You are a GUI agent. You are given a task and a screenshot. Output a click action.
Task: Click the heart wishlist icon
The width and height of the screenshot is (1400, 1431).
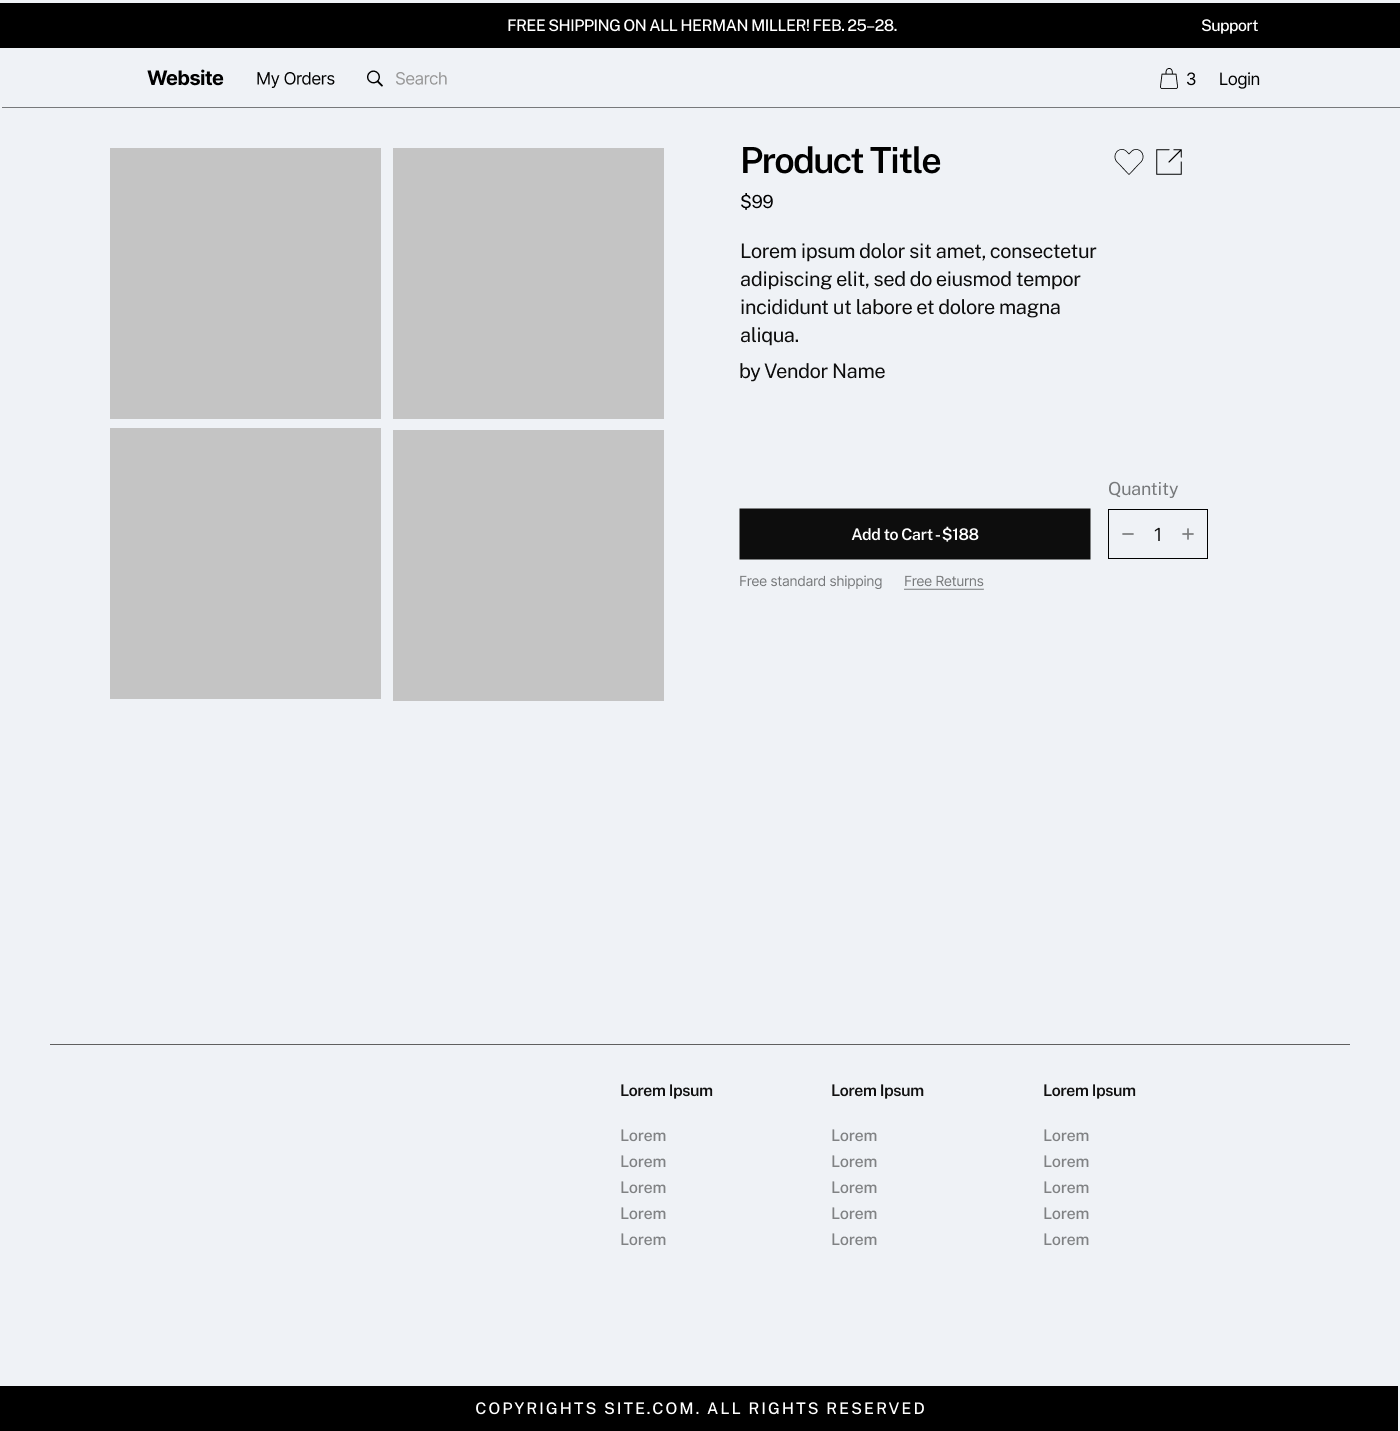(1129, 162)
